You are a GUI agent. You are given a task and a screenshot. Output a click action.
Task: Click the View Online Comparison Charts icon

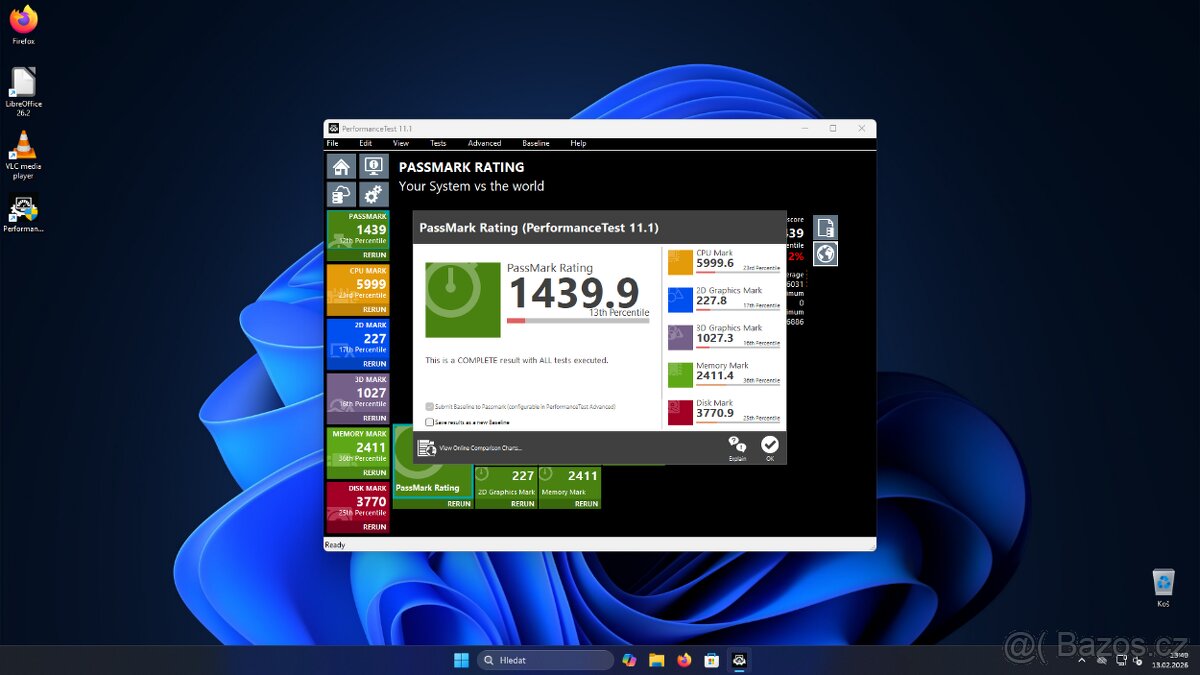(425, 447)
